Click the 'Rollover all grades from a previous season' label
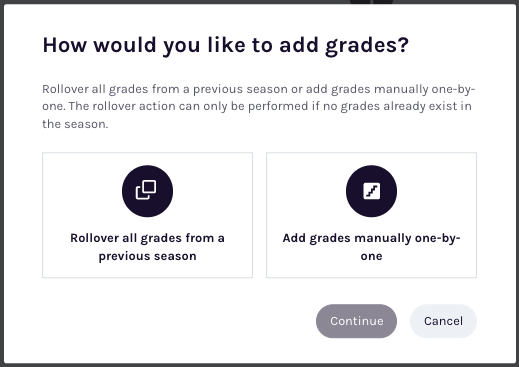This screenshot has width=519, height=367. pos(147,247)
